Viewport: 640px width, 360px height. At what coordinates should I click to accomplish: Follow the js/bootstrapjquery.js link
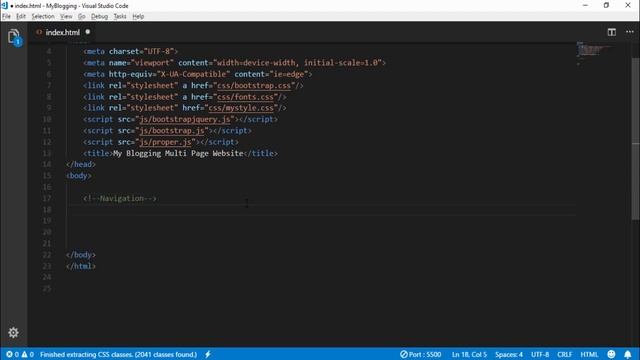click(185, 120)
